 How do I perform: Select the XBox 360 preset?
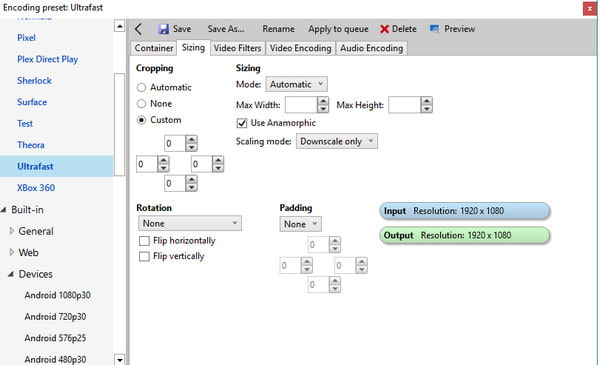(x=36, y=188)
